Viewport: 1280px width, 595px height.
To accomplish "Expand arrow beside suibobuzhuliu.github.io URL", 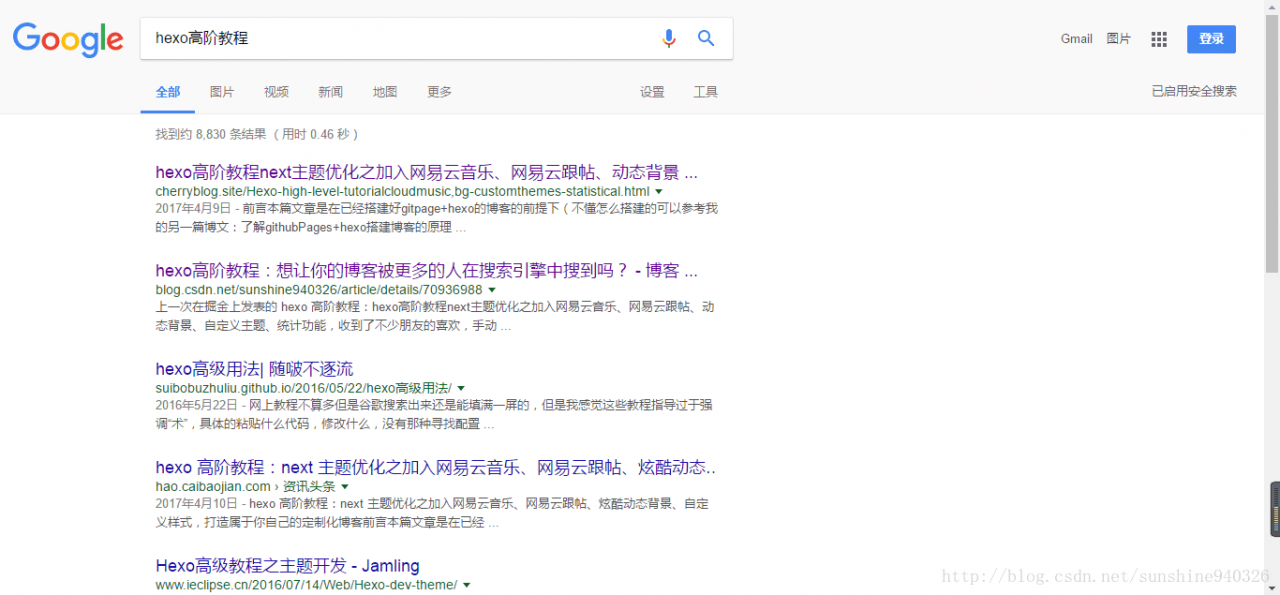I will [461, 388].
